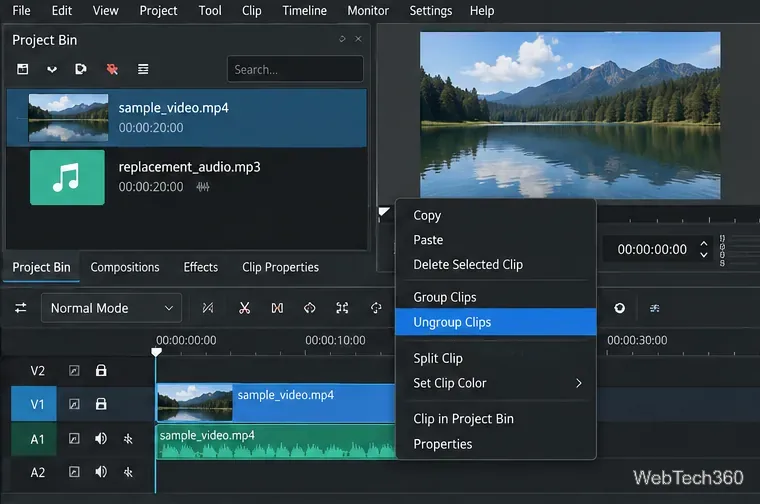Float the Project Bin panel with diamond icon
This screenshot has width=760, height=504.
(342, 39)
